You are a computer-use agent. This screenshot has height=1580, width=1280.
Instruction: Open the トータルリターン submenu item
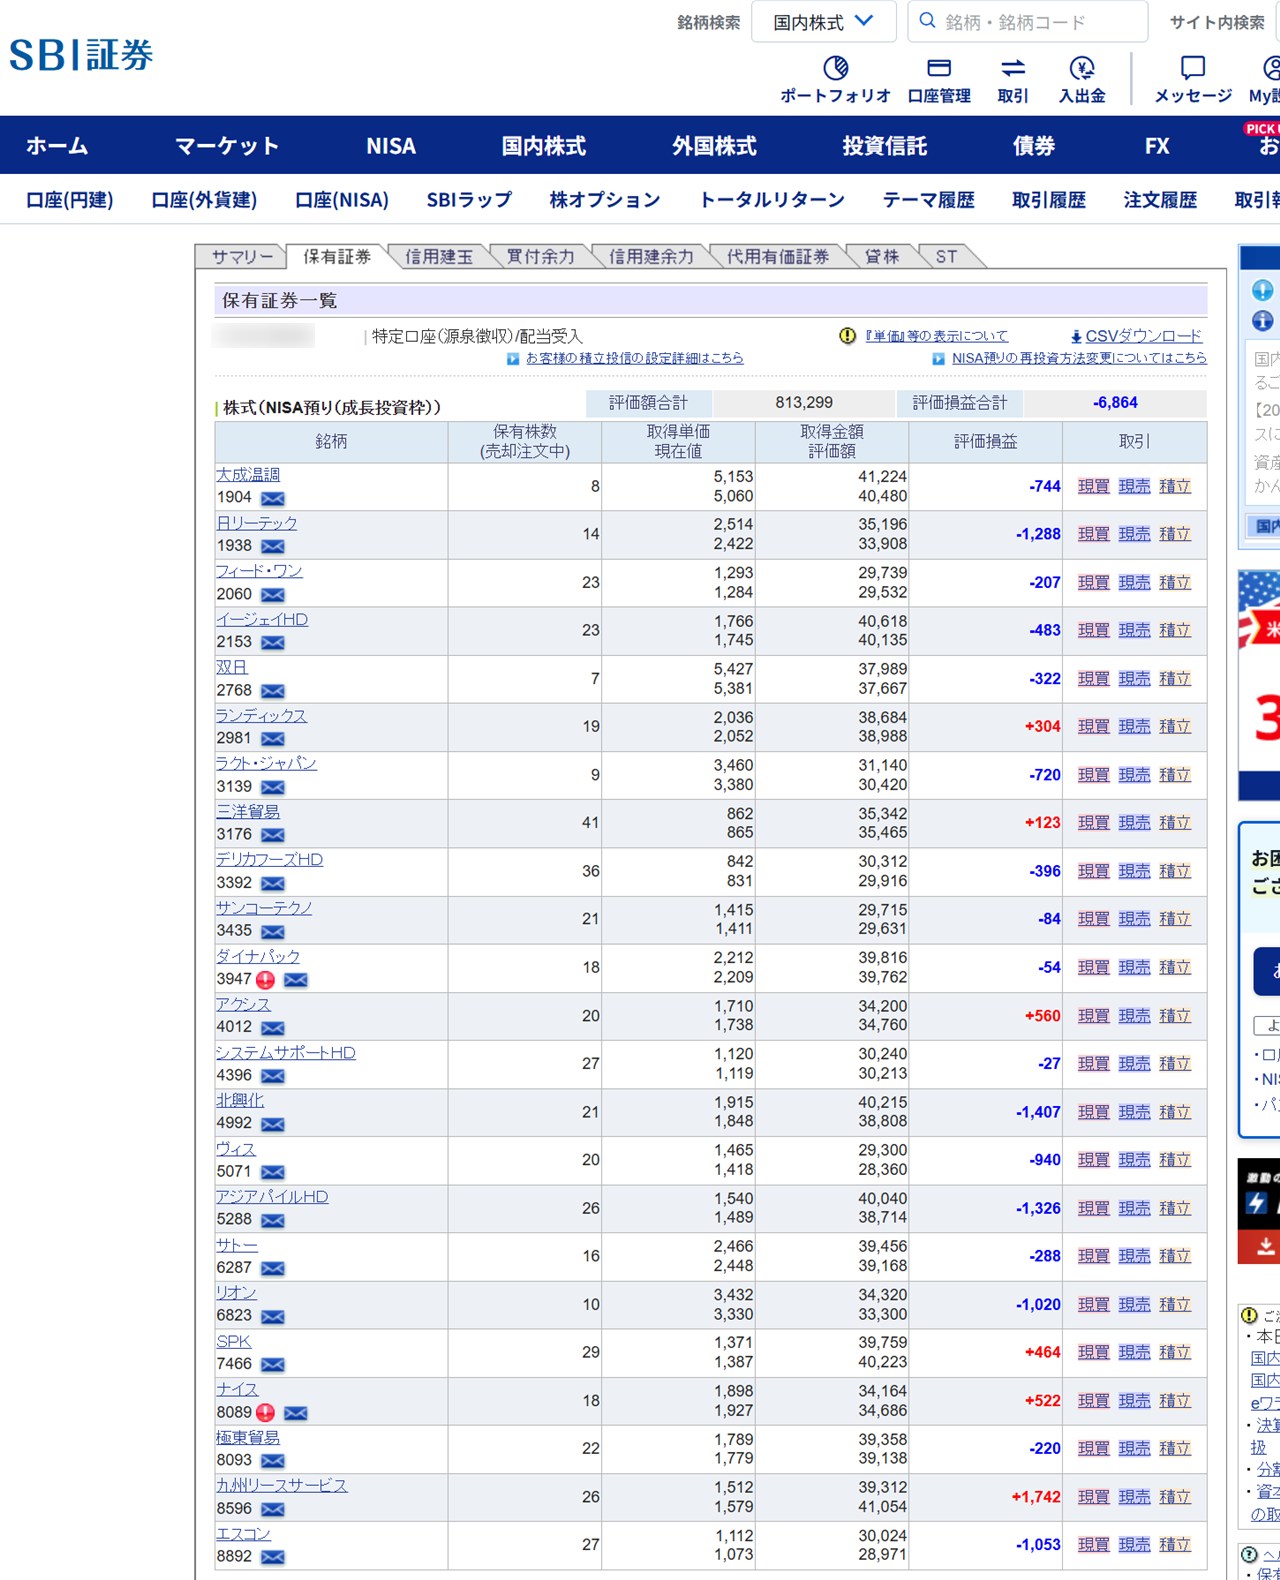pyautogui.click(x=772, y=200)
